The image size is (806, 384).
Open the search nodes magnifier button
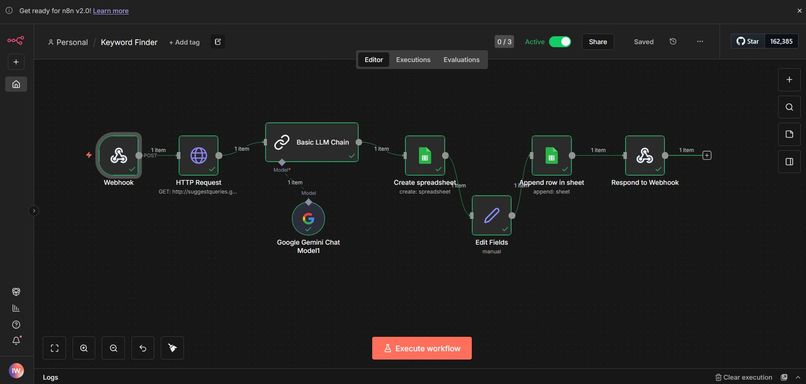click(789, 107)
